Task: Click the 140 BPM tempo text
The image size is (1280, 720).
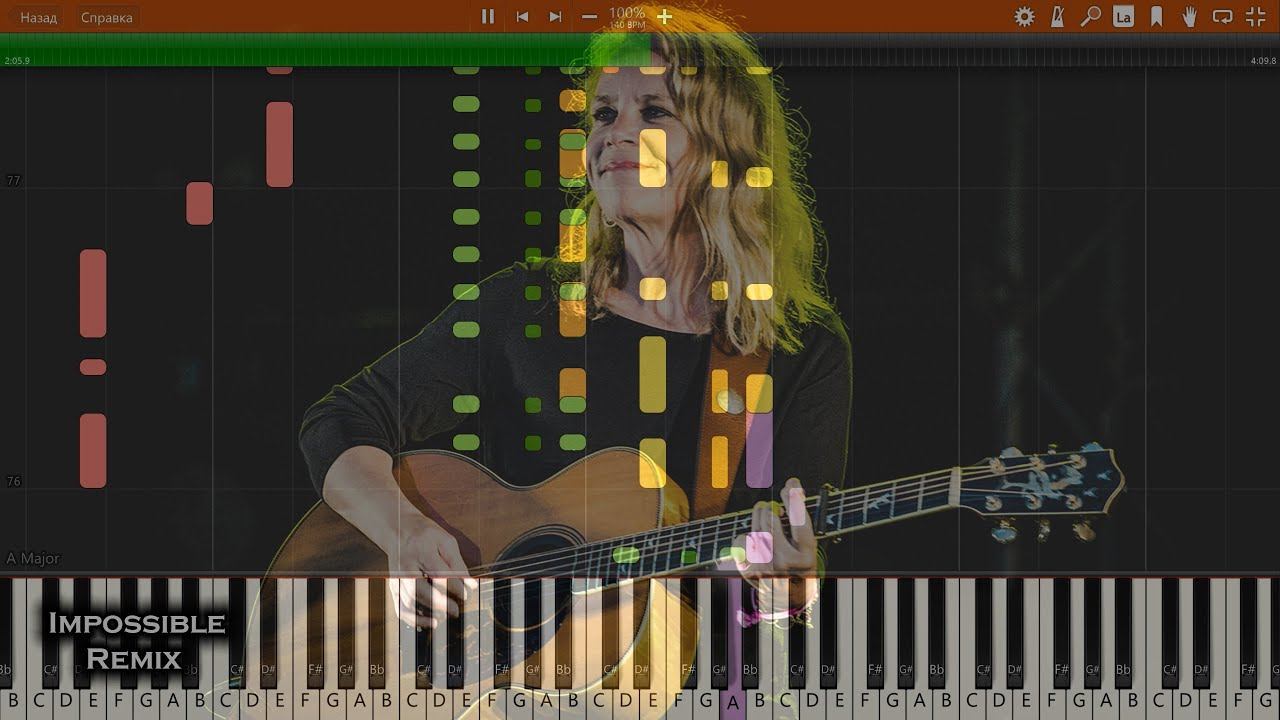Action: click(627, 24)
